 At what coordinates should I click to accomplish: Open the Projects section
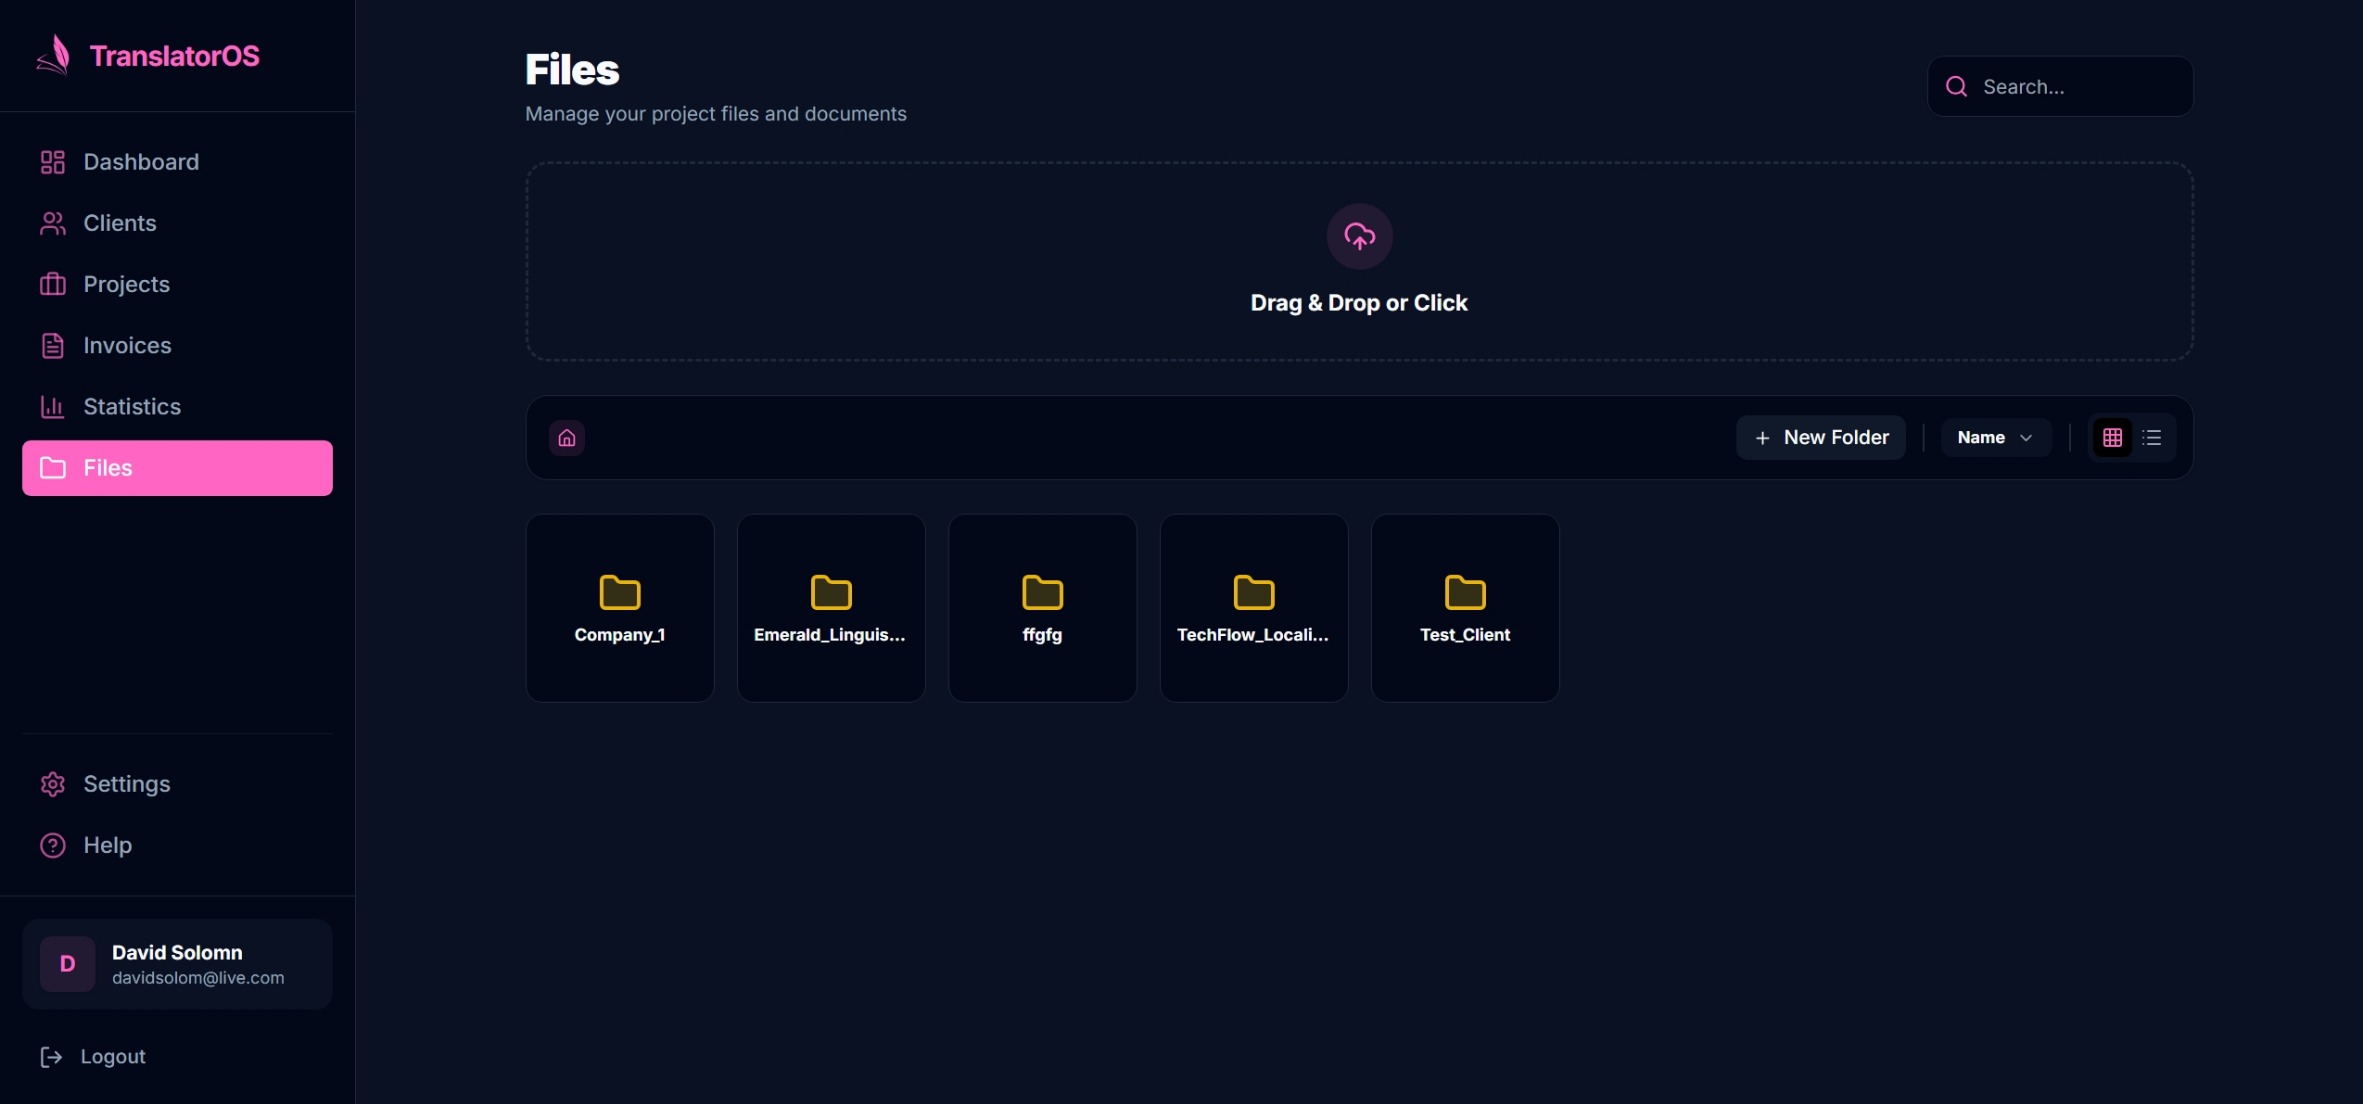pyautogui.click(x=126, y=284)
